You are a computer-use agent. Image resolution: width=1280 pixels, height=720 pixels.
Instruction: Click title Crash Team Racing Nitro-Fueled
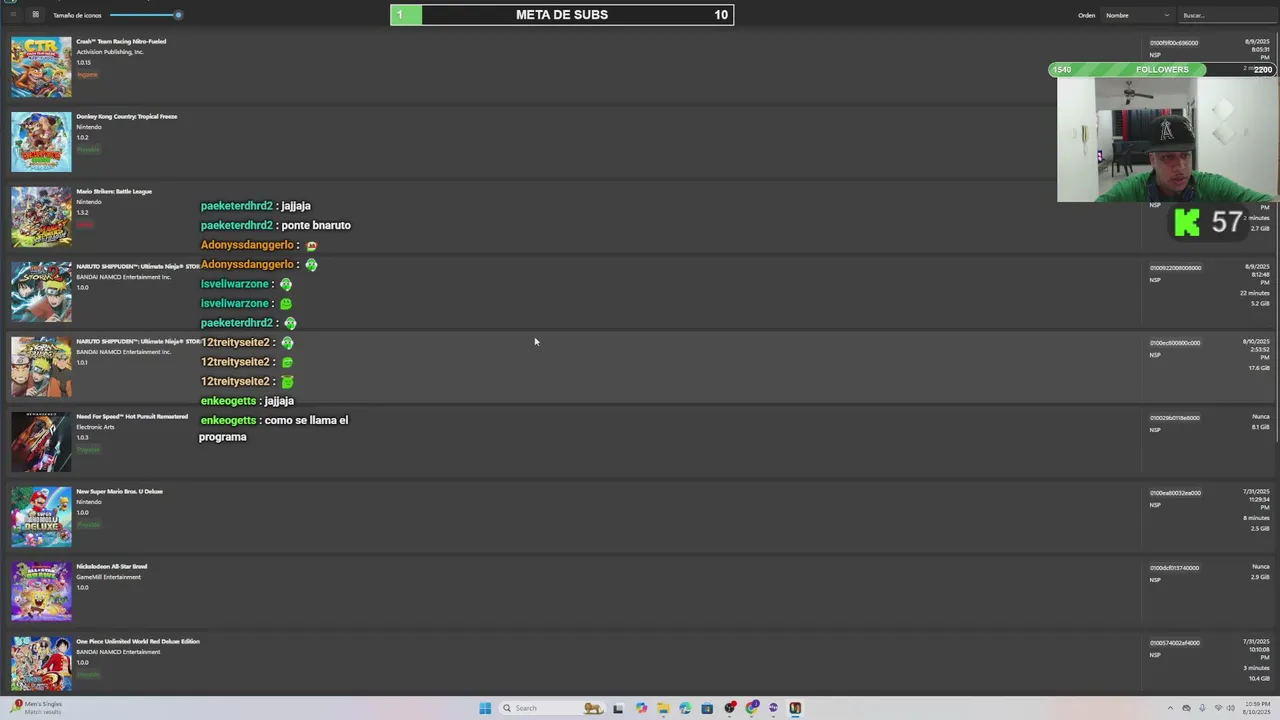(121, 41)
